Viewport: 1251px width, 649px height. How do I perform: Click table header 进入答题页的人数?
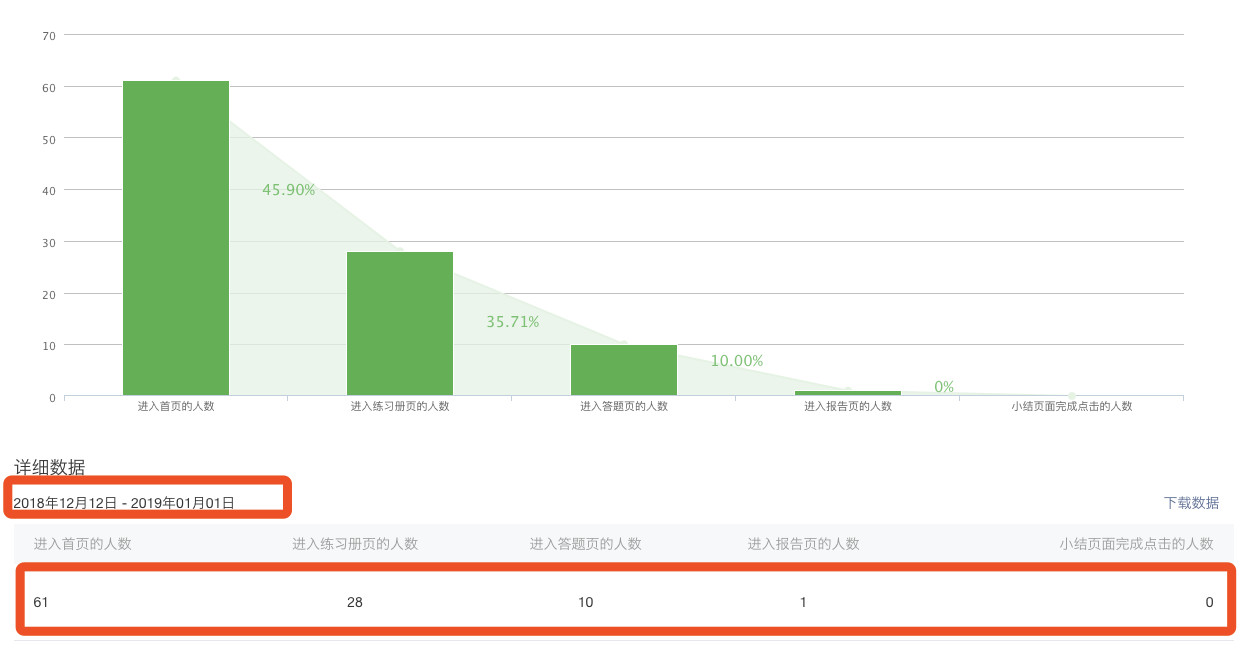(586, 544)
